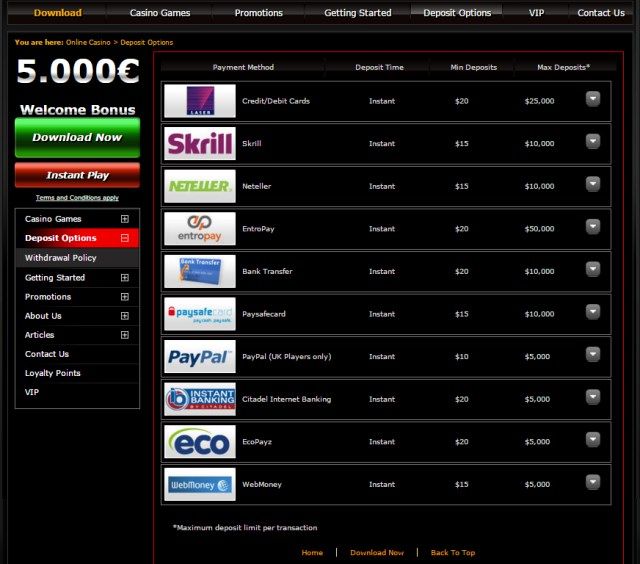Click the entropay logo
This screenshot has width=640, height=564.
pyautogui.click(x=200, y=229)
